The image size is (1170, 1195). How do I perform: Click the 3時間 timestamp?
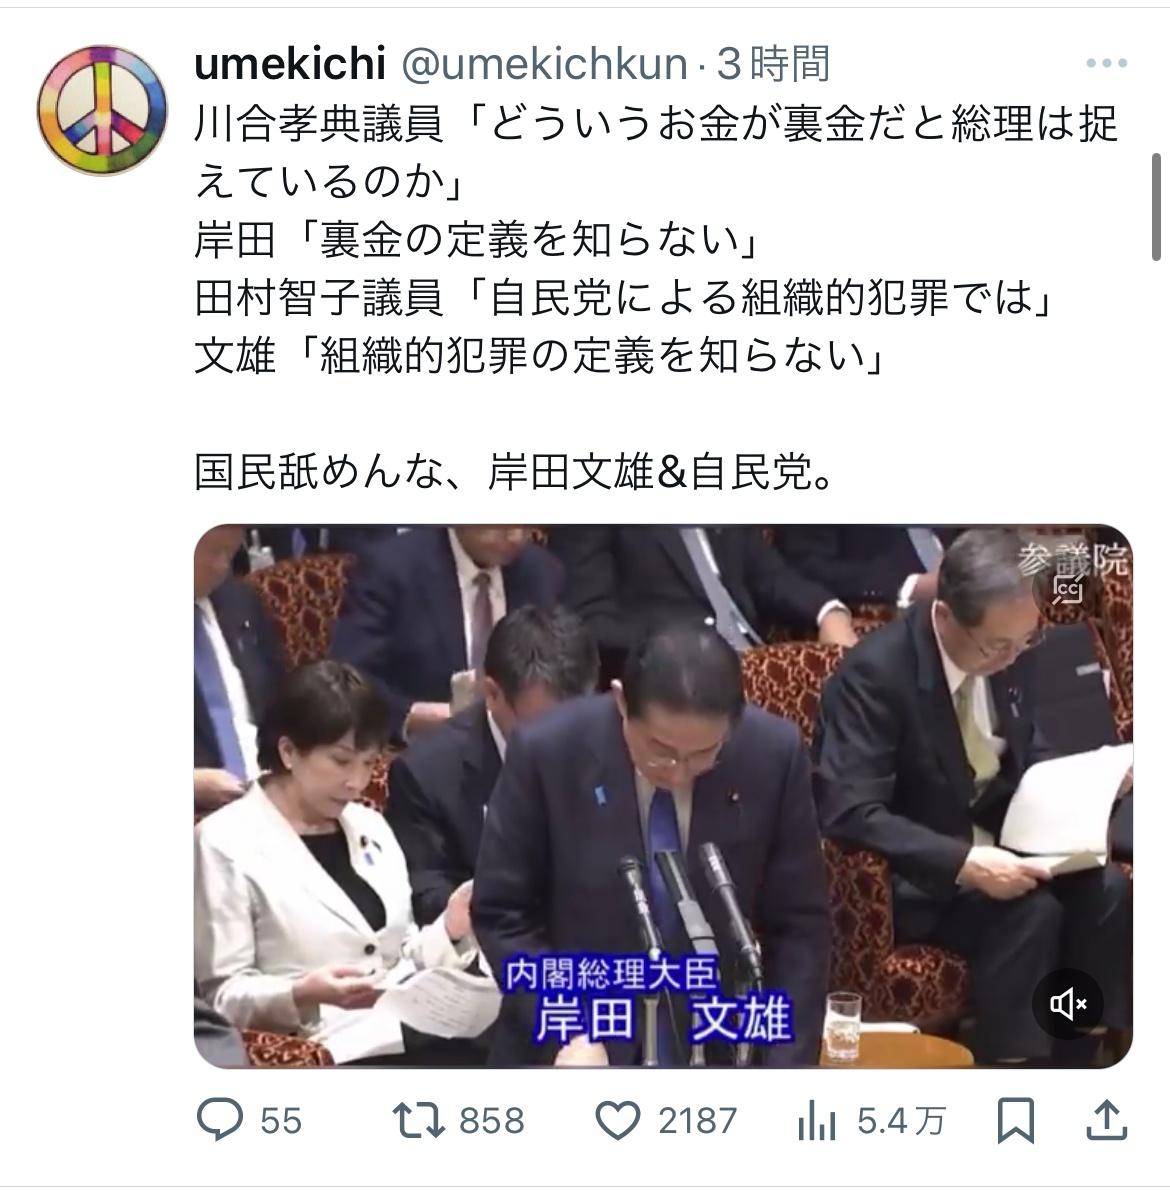[773, 63]
